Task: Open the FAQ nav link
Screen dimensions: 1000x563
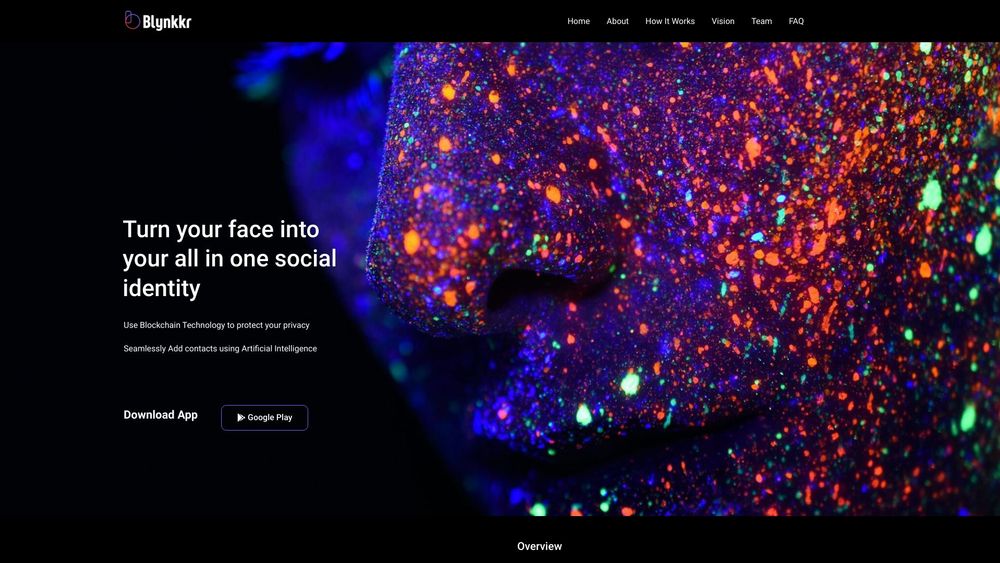Action: pyautogui.click(x=796, y=21)
